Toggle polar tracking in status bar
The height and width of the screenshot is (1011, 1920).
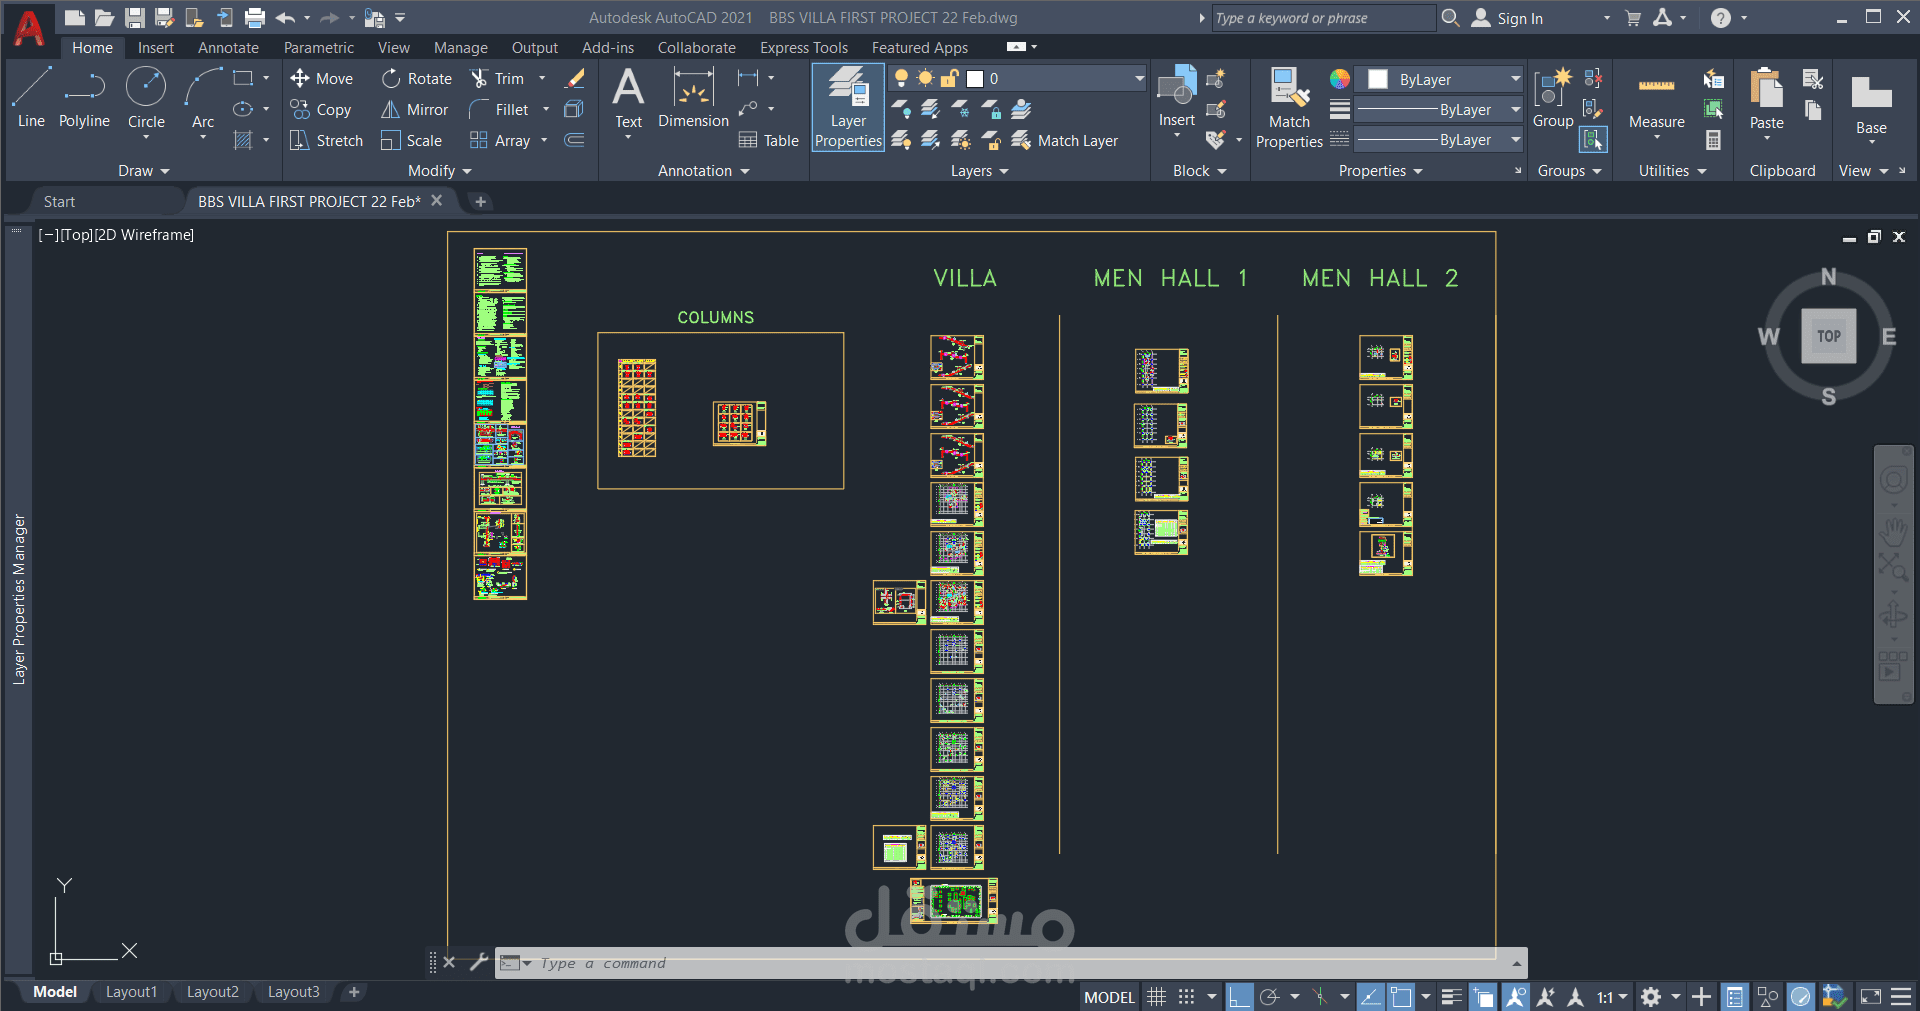tap(1270, 996)
